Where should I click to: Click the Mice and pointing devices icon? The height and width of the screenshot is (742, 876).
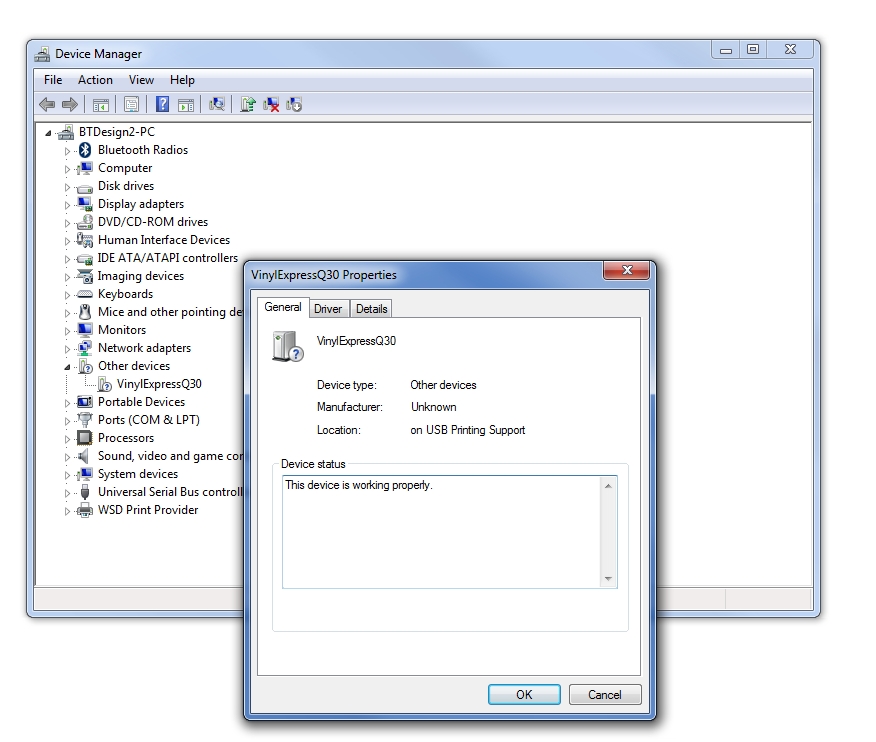[x=85, y=312]
